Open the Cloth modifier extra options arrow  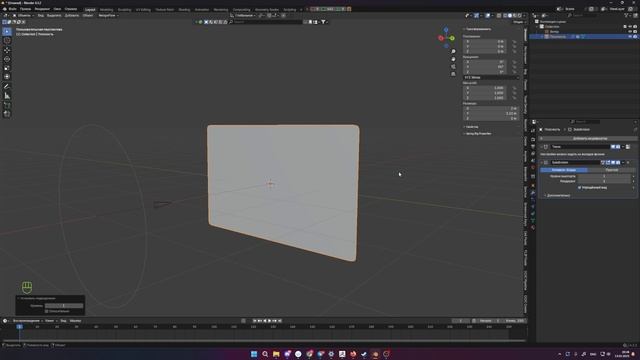(x=623, y=147)
